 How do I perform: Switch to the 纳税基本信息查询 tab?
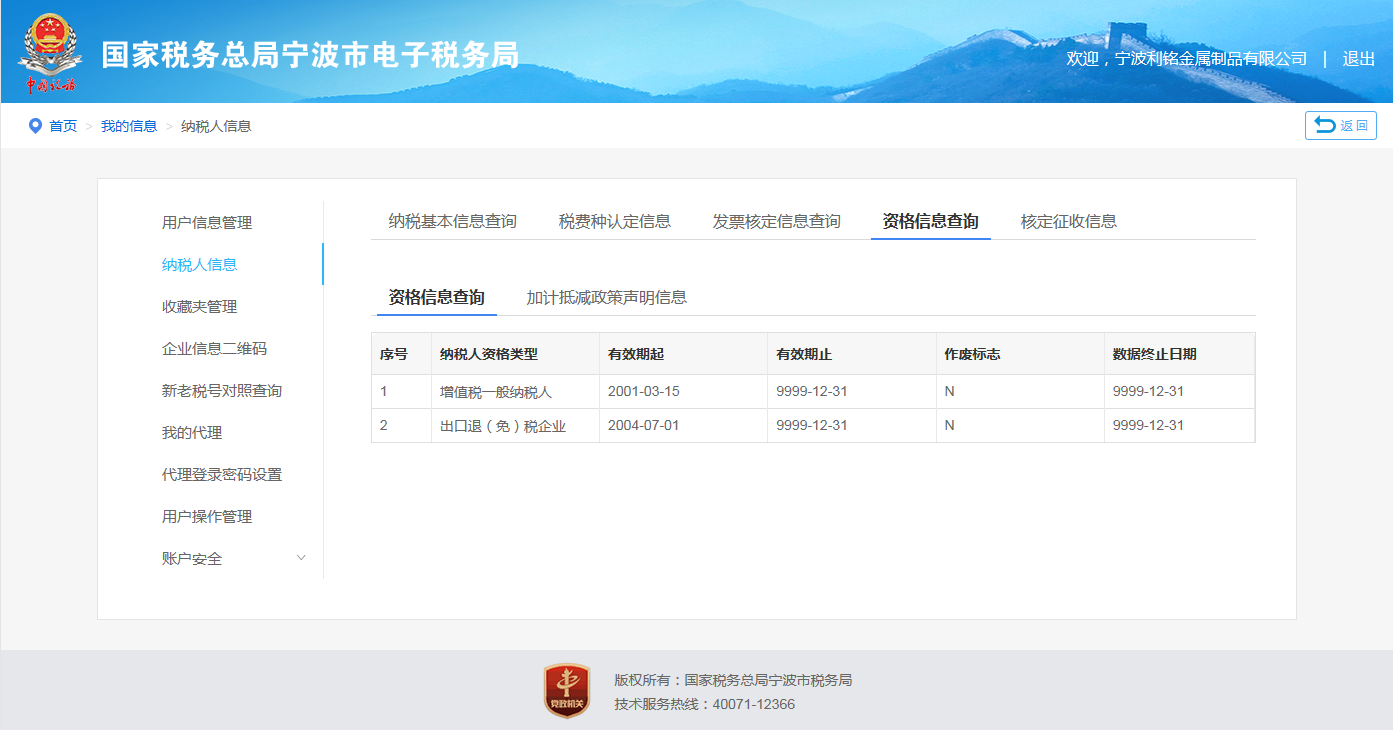pos(452,221)
